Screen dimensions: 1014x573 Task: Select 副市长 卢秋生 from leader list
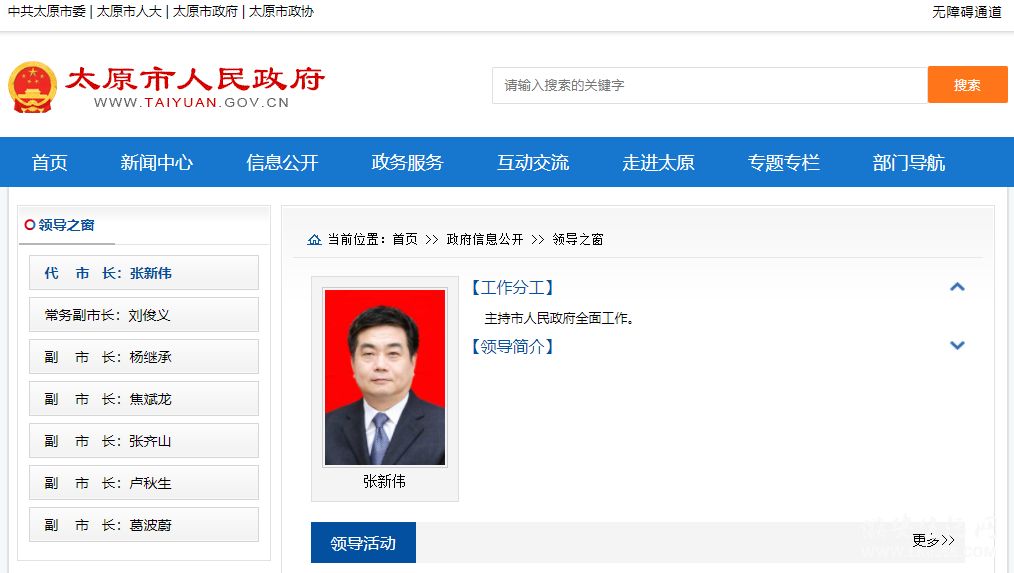[144, 483]
